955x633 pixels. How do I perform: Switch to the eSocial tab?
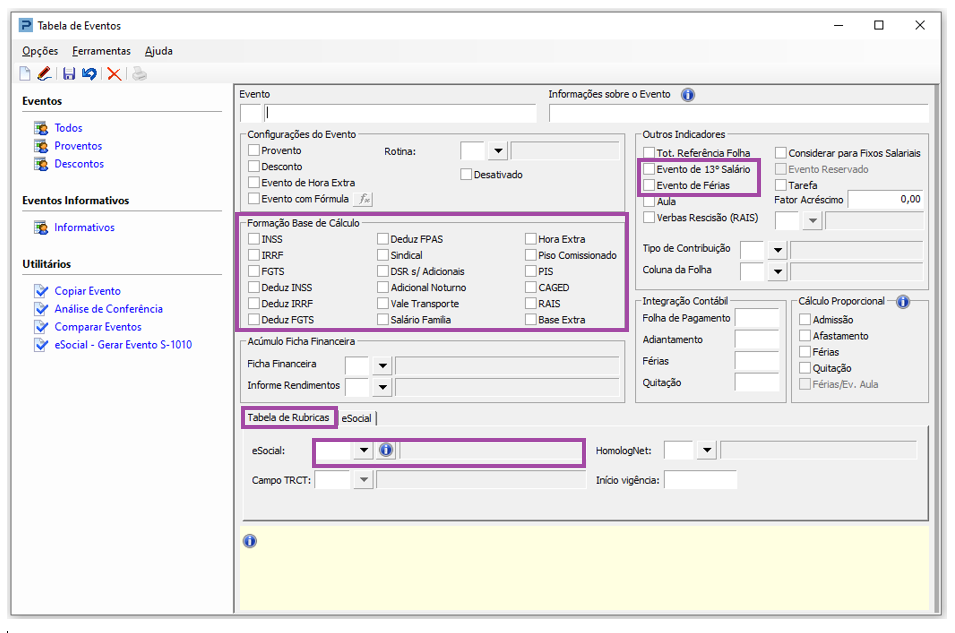pos(356,418)
